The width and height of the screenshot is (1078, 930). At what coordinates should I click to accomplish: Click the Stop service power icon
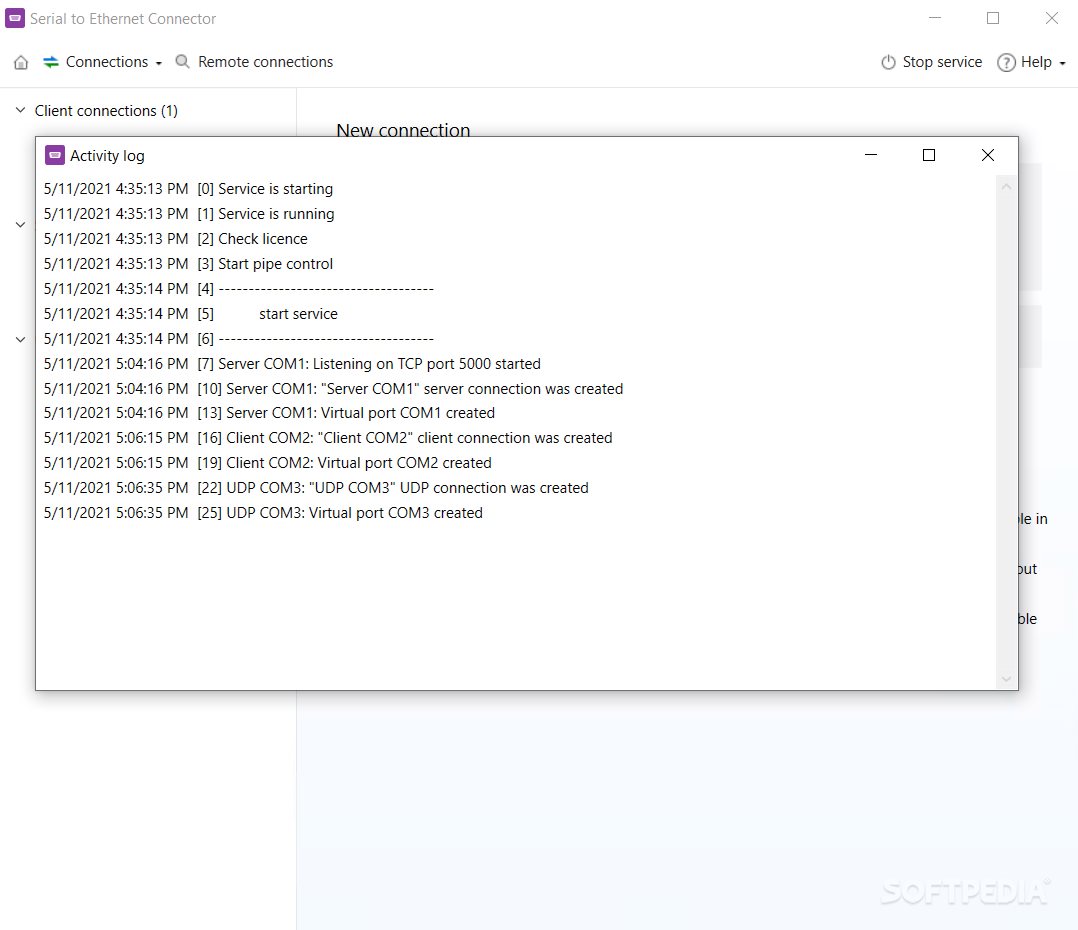pos(888,63)
